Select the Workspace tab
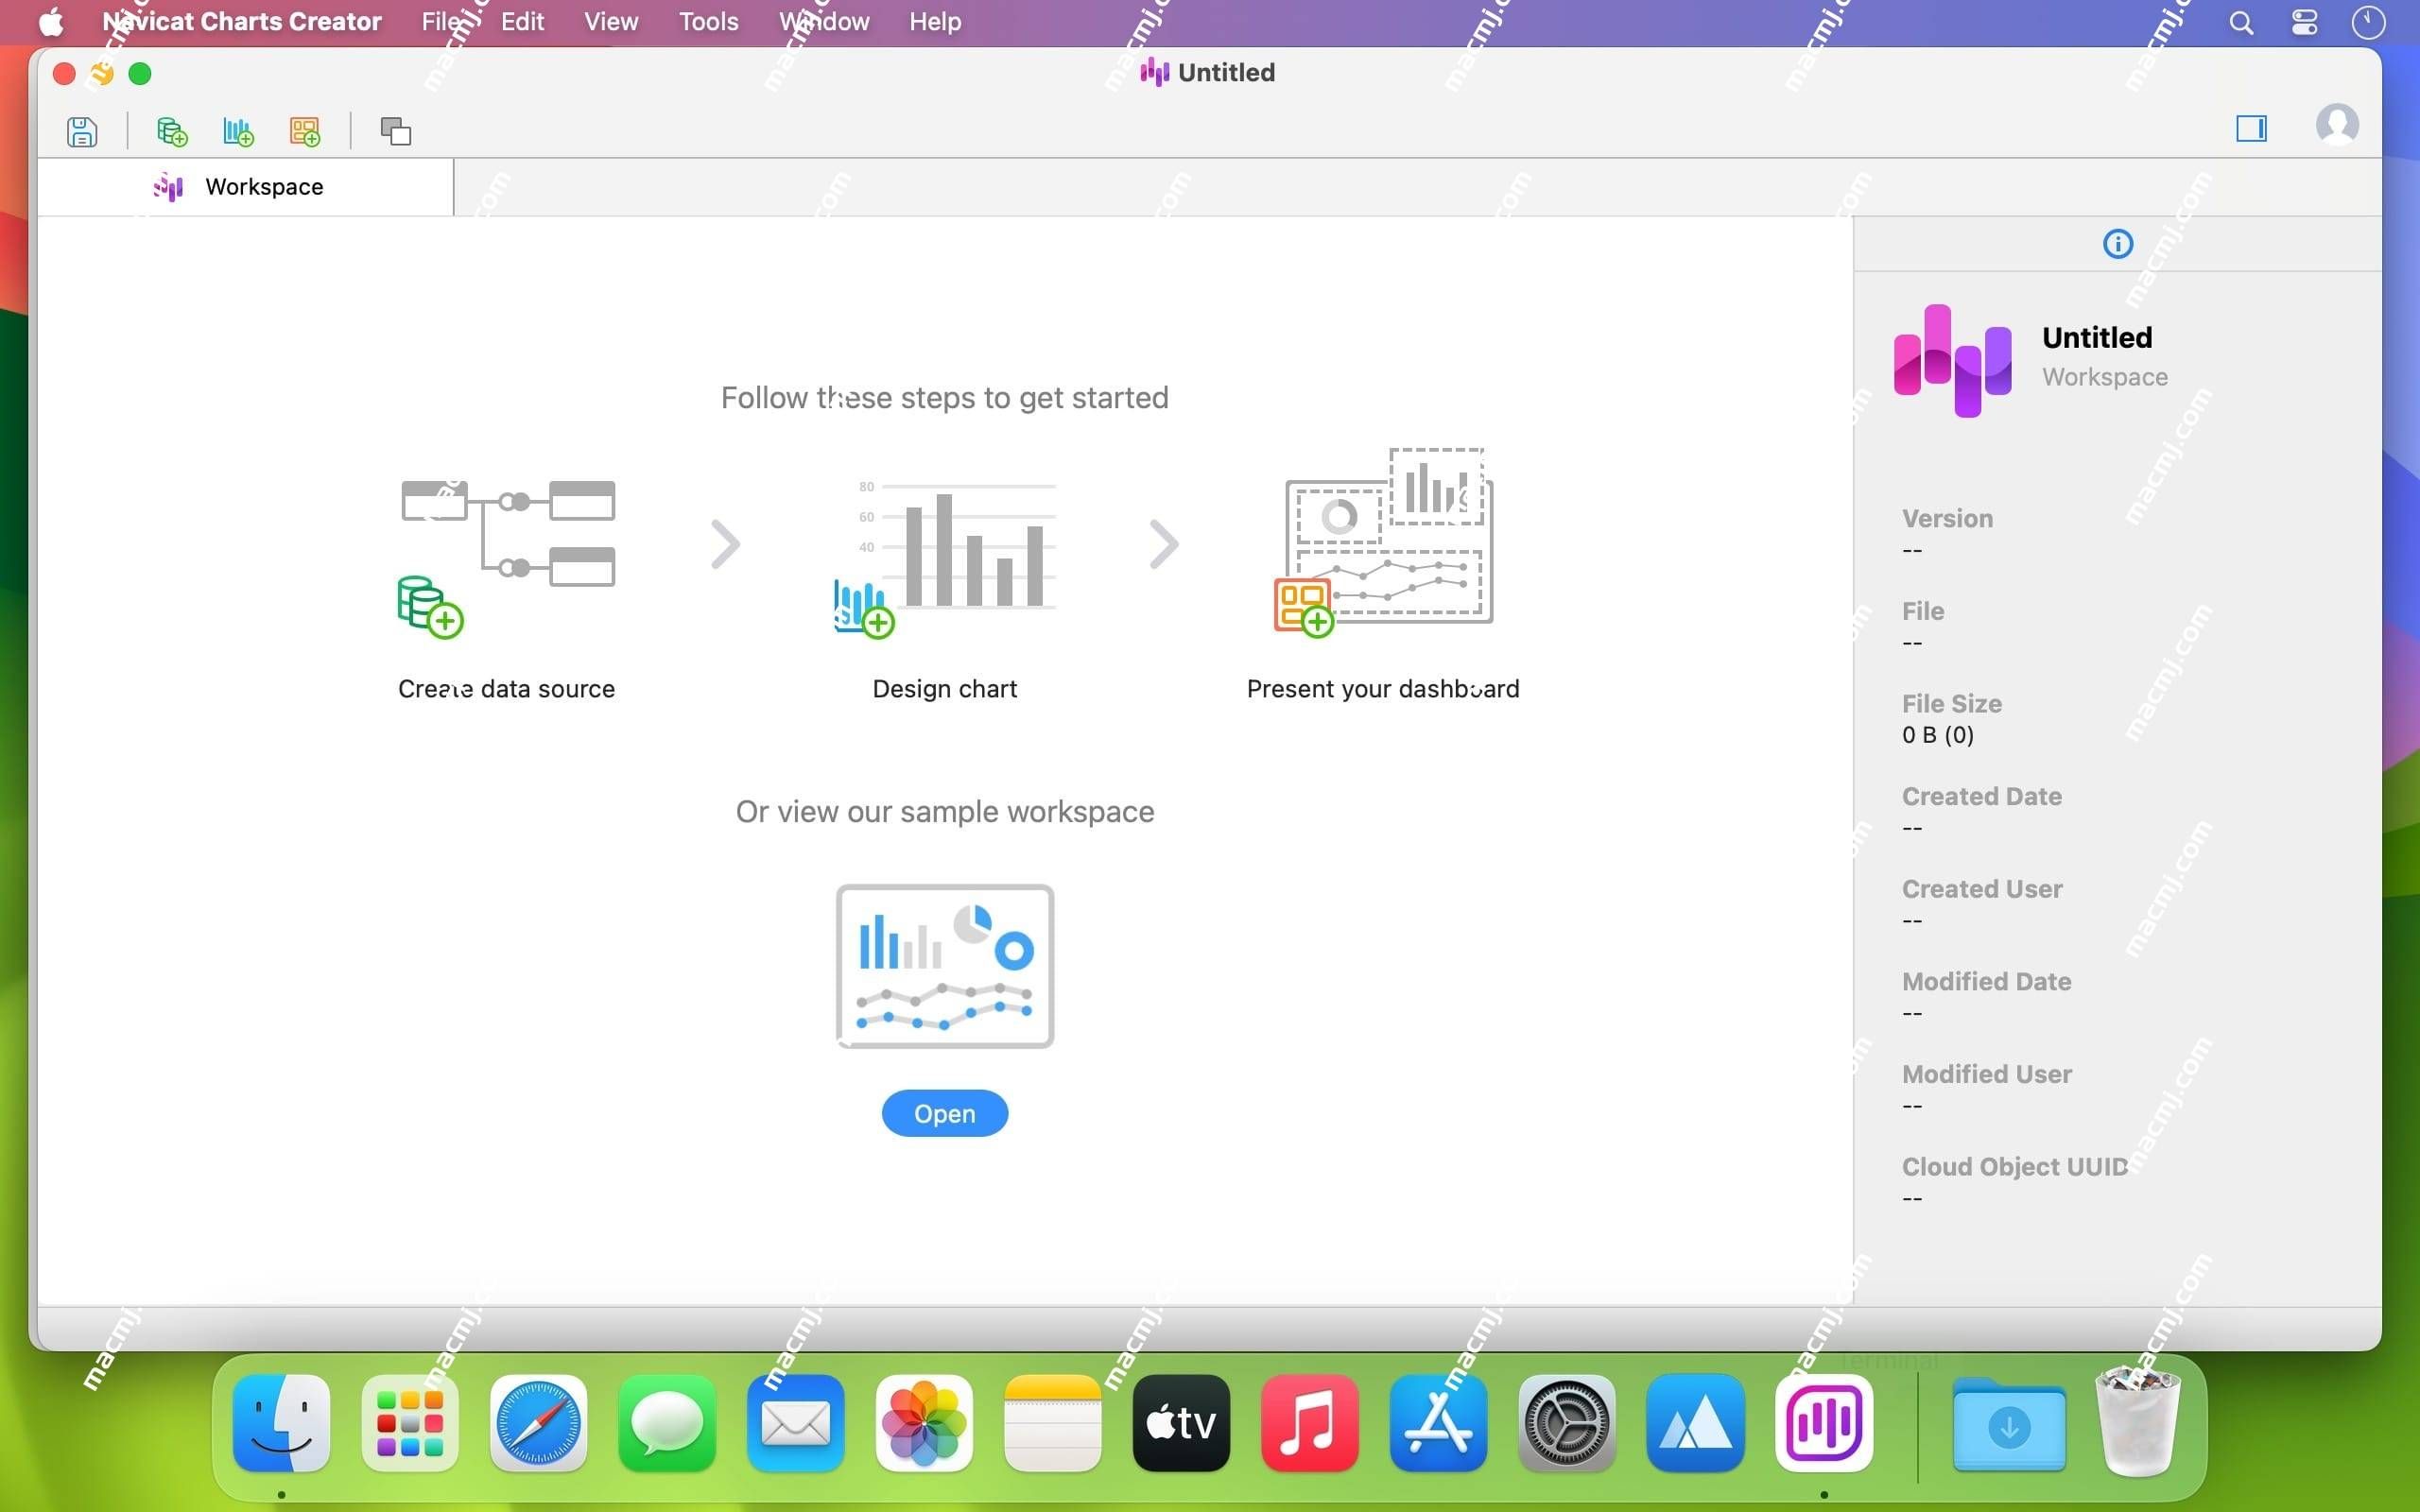2420x1512 pixels. click(x=245, y=187)
